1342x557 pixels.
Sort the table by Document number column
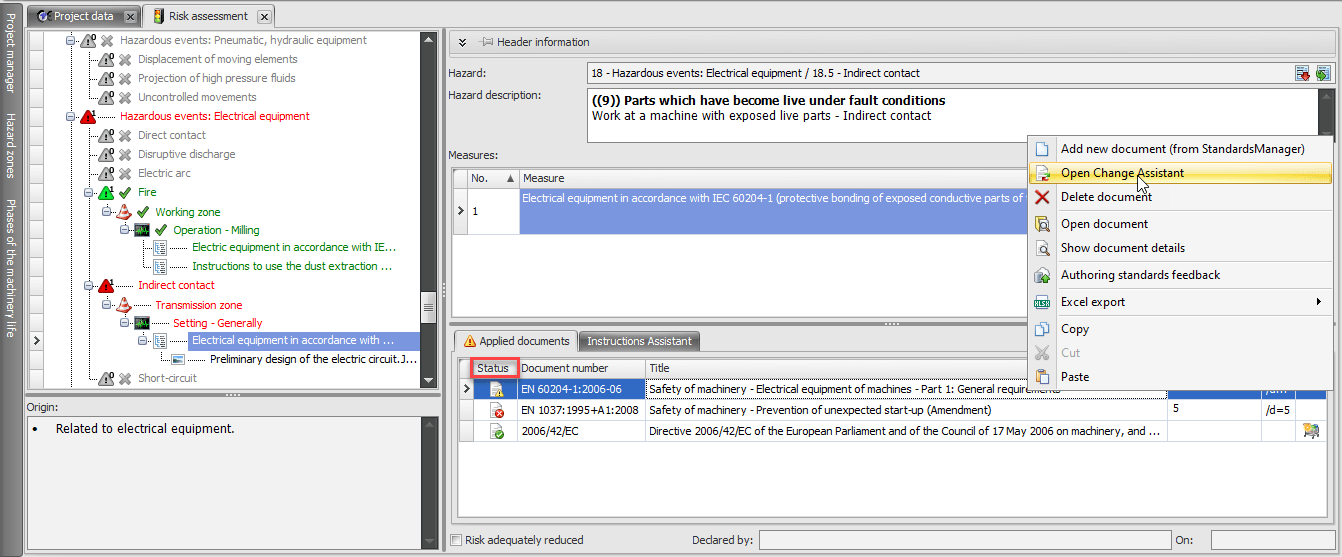coord(564,368)
